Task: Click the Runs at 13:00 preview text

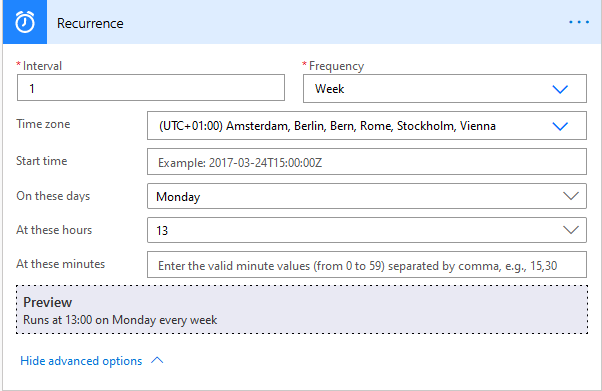Action: (120, 320)
